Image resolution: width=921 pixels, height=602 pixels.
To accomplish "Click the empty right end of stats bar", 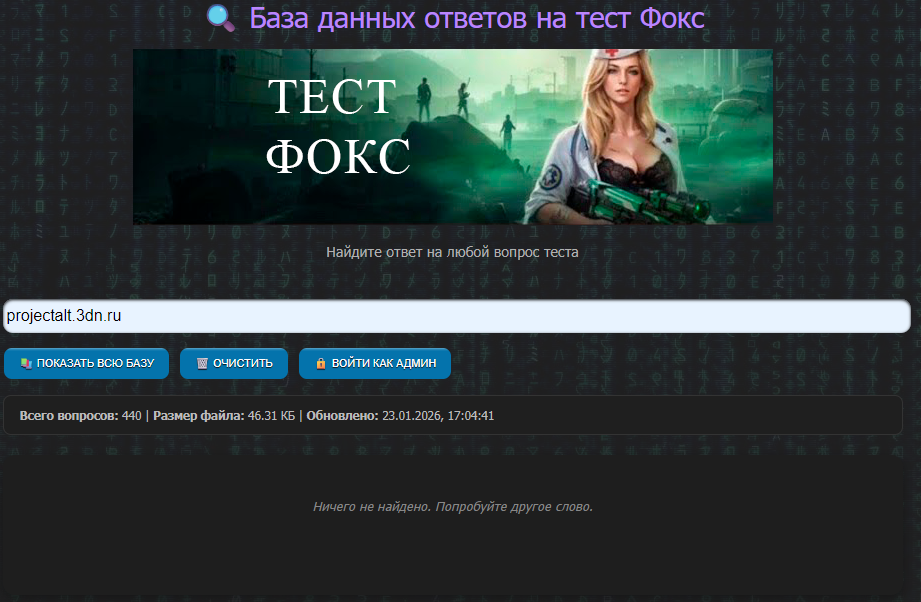I will coord(750,416).
